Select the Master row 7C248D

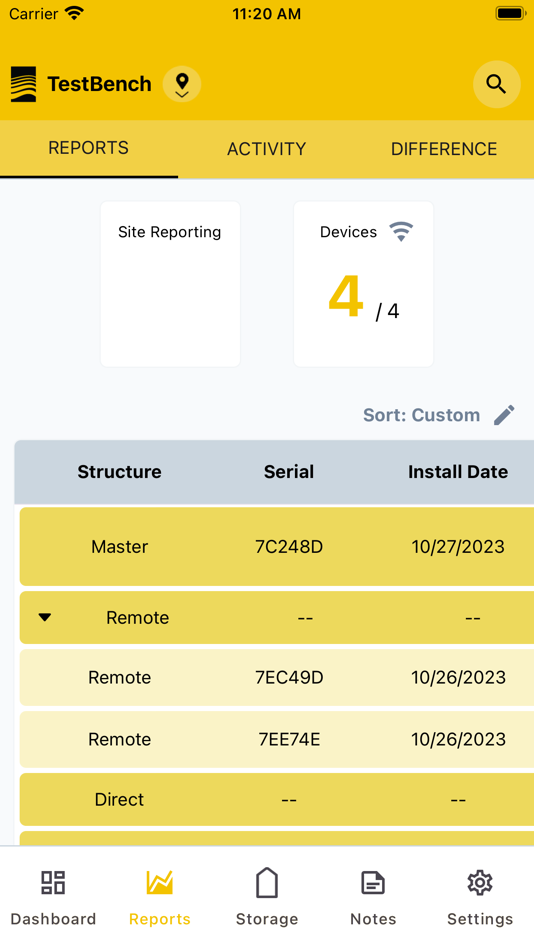pyautogui.click(x=277, y=546)
